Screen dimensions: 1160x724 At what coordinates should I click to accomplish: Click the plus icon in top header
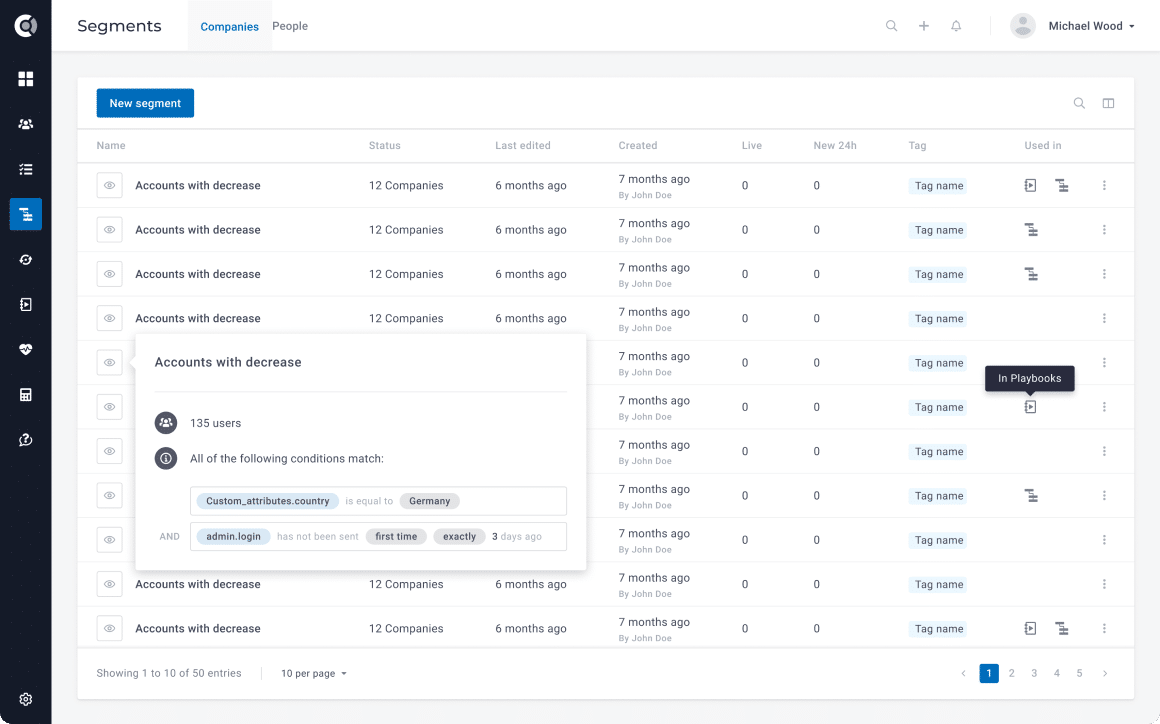pos(924,26)
